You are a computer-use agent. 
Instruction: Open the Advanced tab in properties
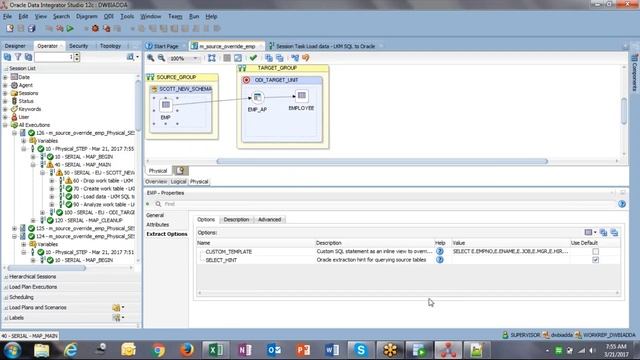pos(269,220)
